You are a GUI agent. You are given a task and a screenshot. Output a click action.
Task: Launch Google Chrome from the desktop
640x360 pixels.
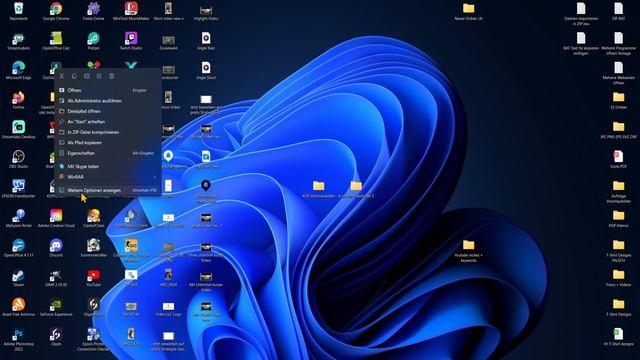point(56,11)
